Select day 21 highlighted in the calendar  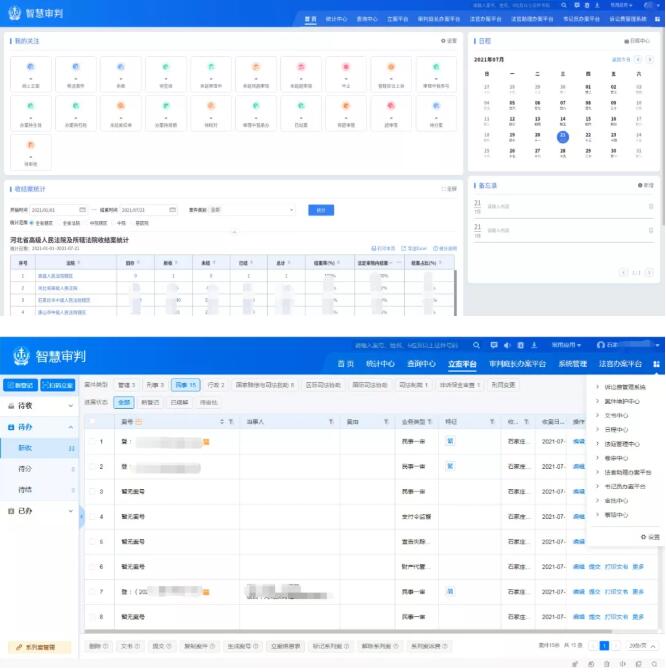(563, 136)
